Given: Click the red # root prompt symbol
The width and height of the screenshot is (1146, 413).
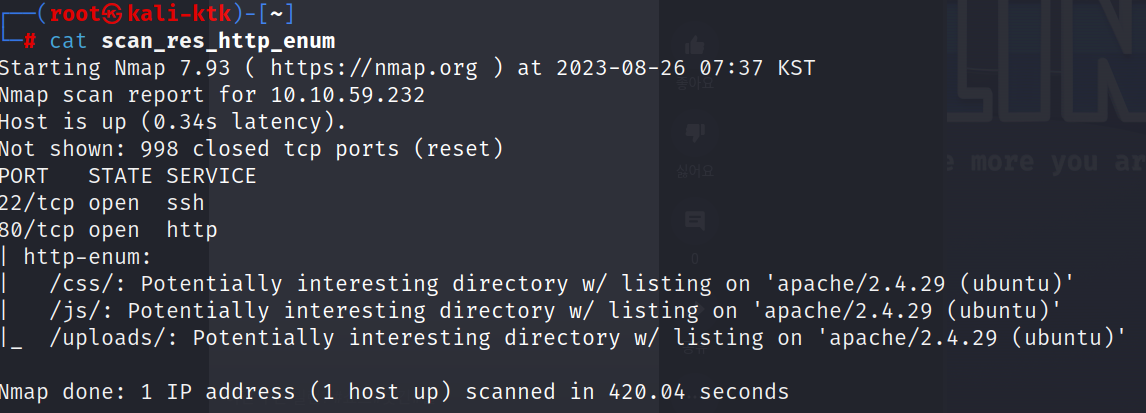Looking at the screenshot, I should (29, 42).
